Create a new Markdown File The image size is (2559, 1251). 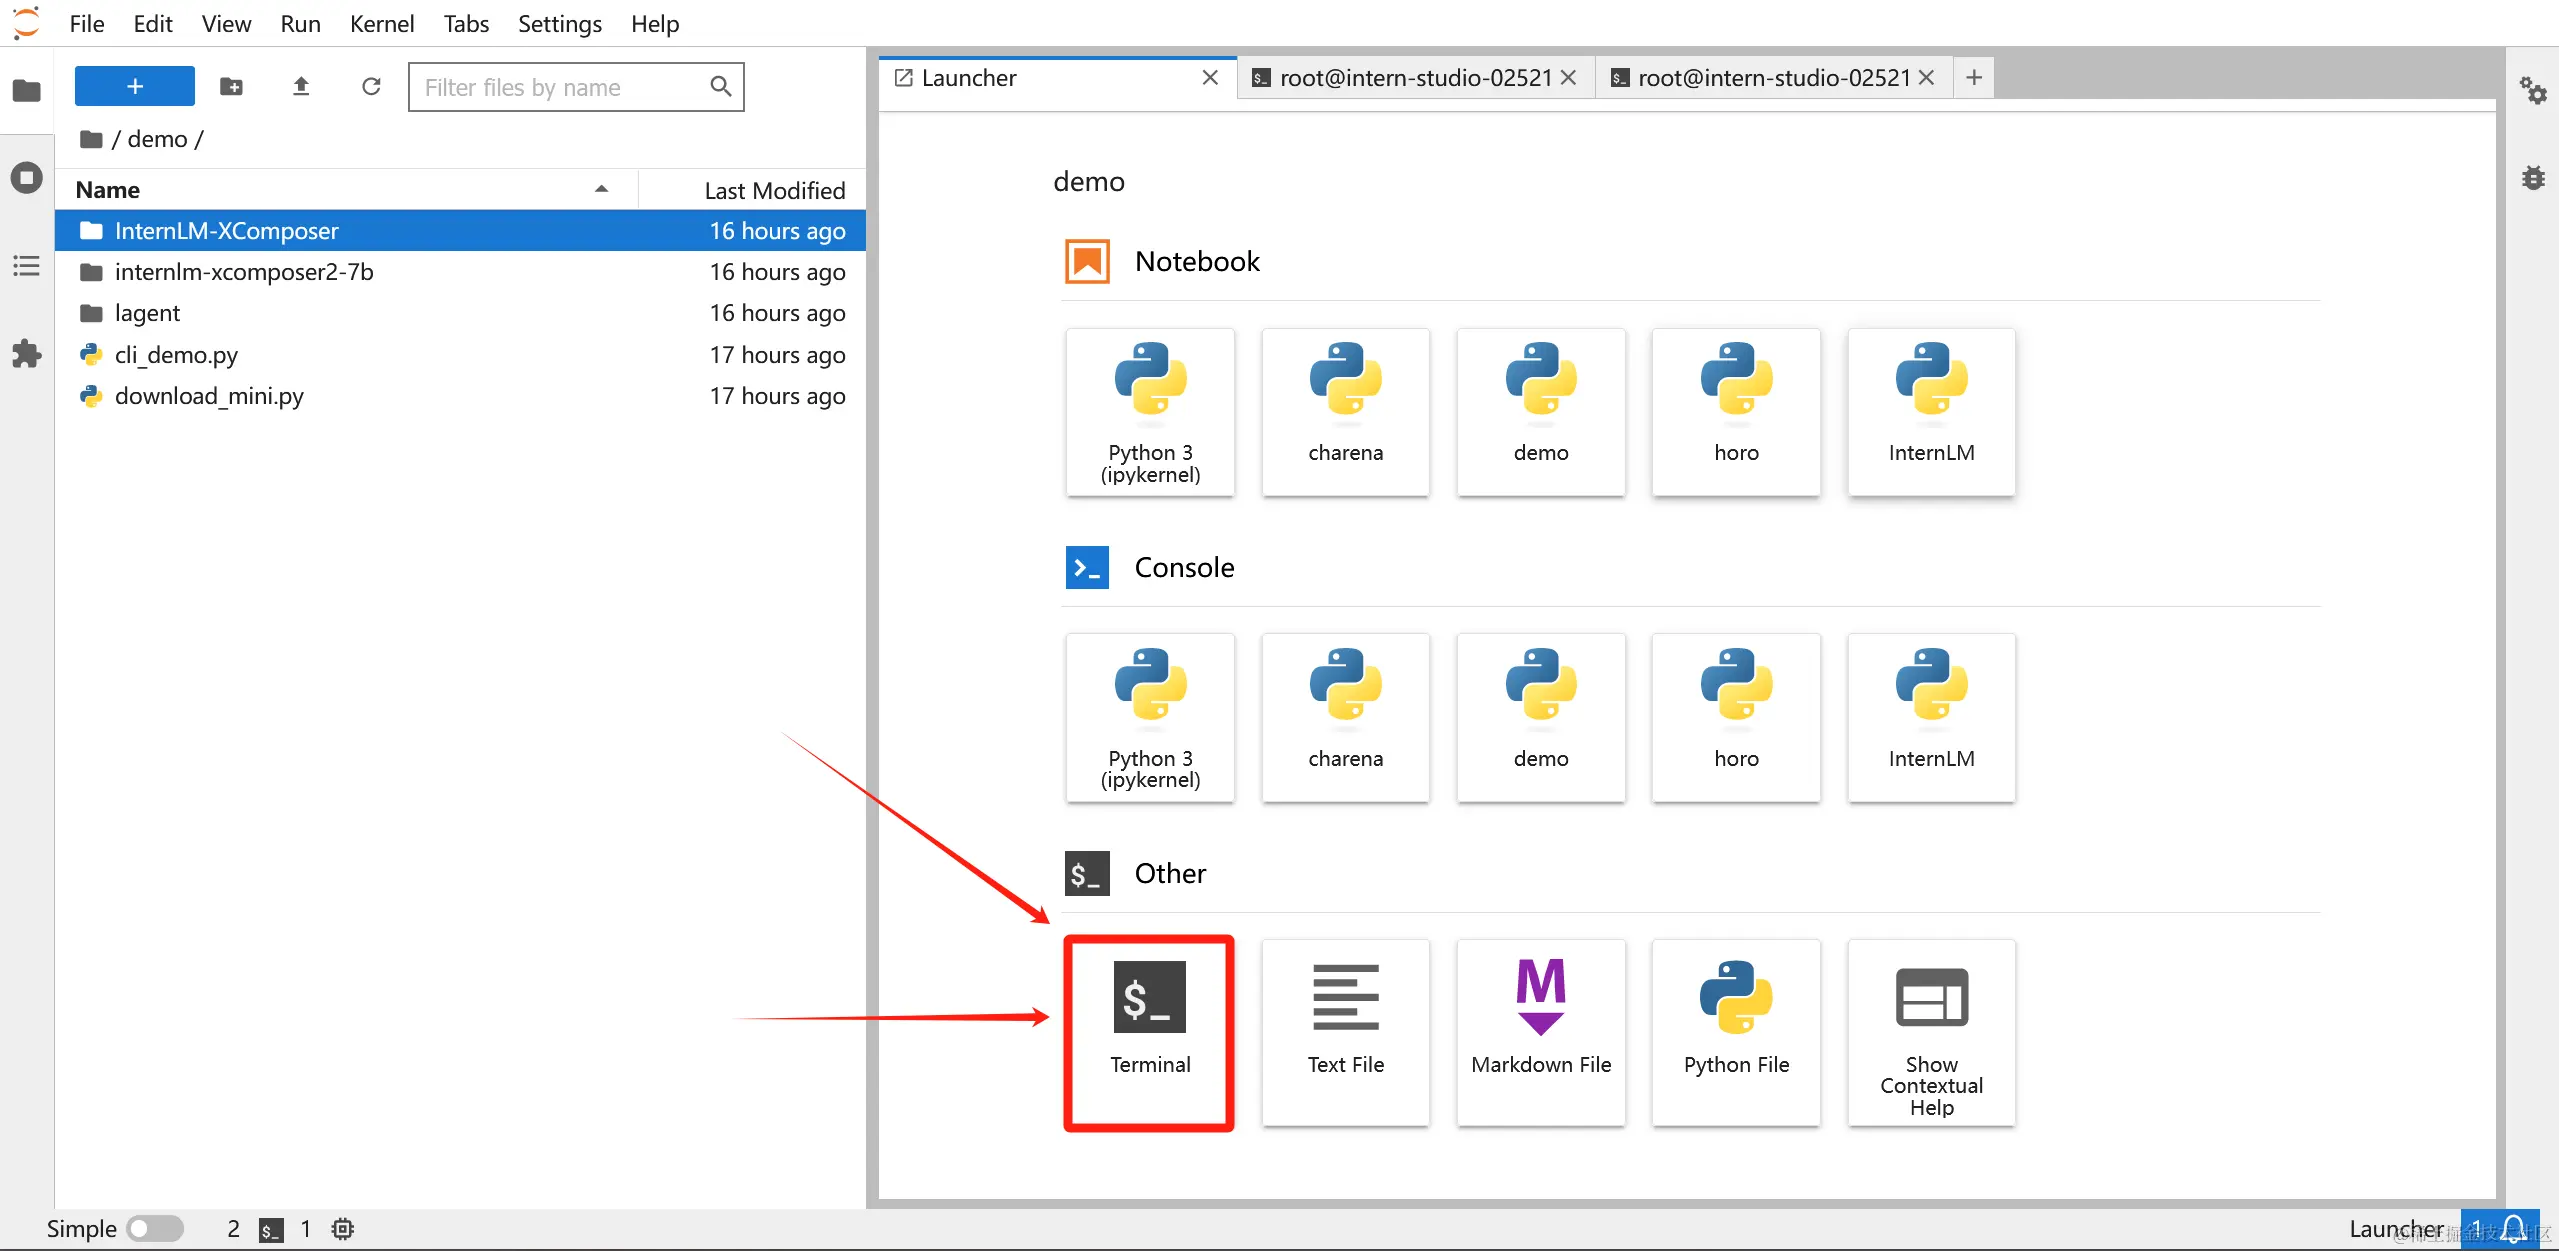point(1540,1032)
